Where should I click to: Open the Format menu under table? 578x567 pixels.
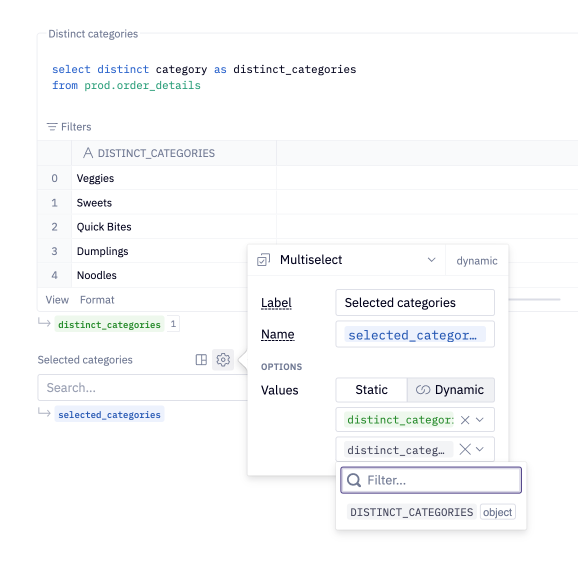click(x=97, y=300)
